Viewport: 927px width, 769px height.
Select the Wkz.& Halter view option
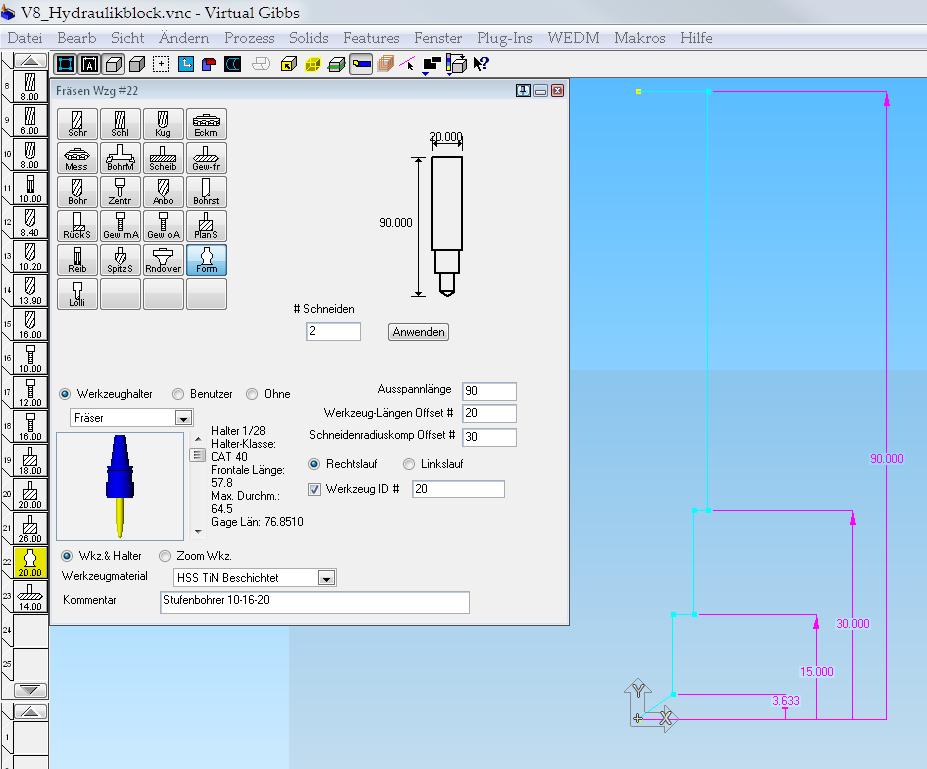67,556
